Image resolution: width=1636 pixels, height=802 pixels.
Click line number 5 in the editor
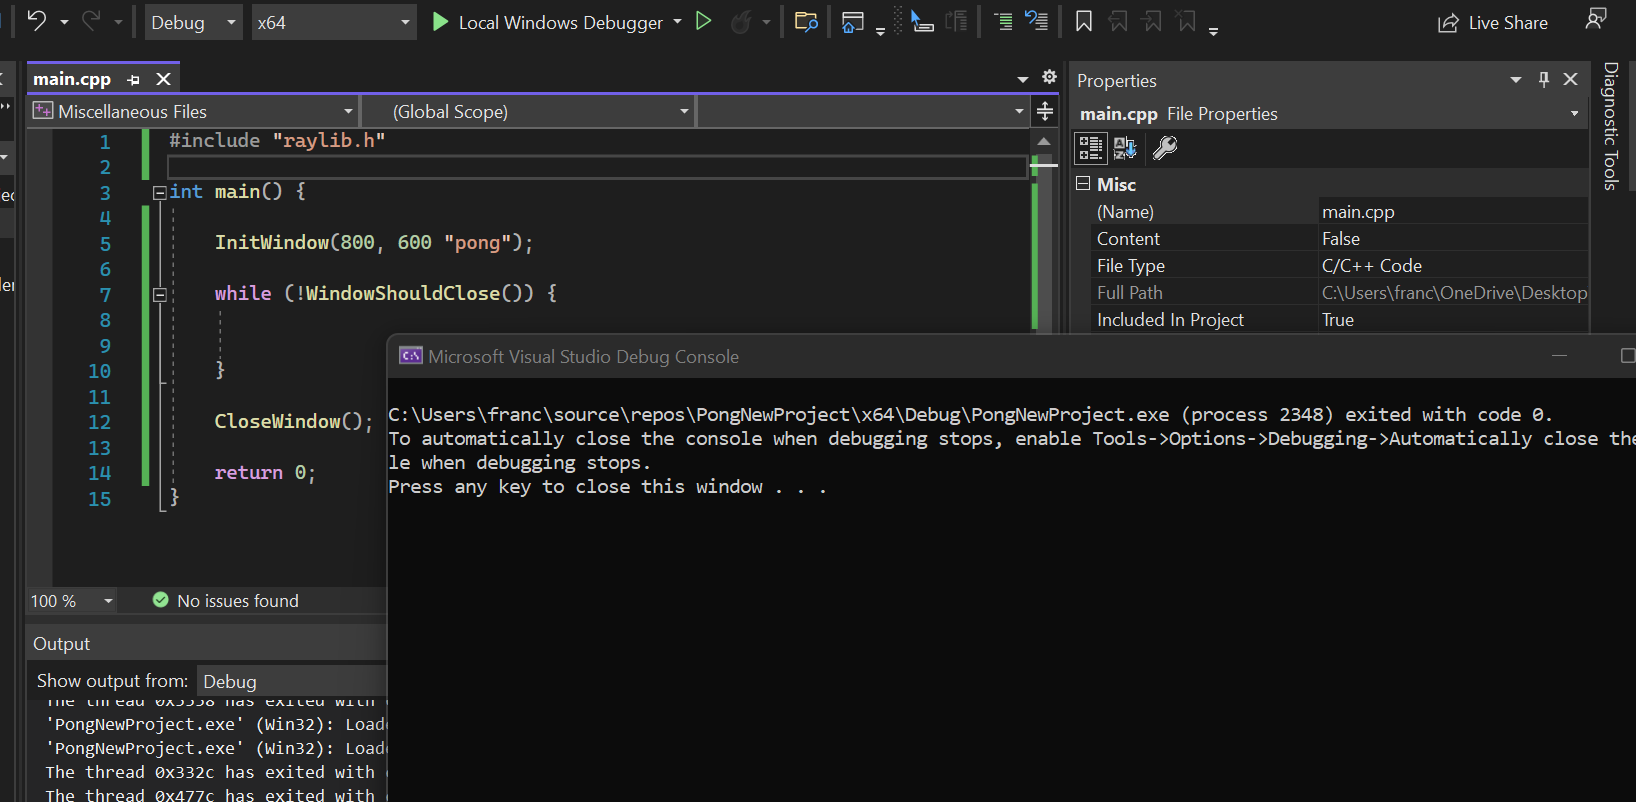[x=105, y=243]
